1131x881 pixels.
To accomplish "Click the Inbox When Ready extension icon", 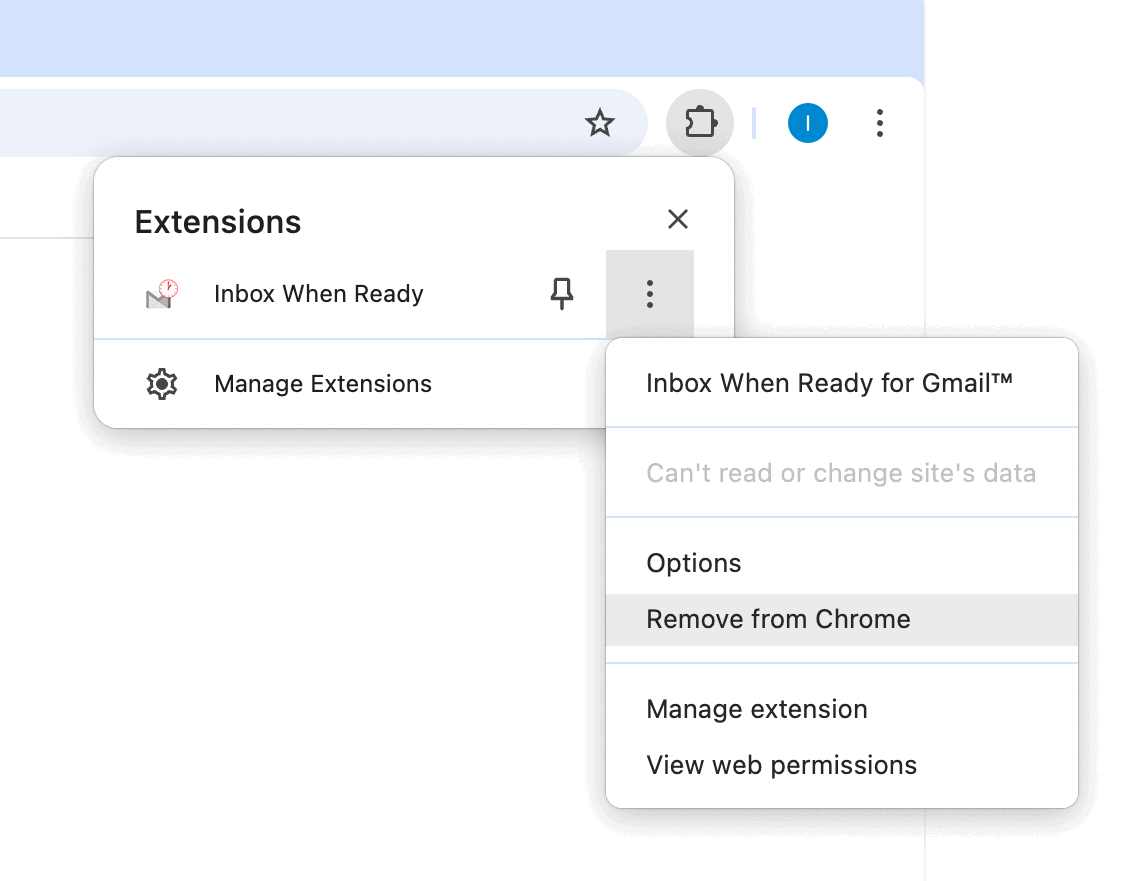I will [x=162, y=294].
